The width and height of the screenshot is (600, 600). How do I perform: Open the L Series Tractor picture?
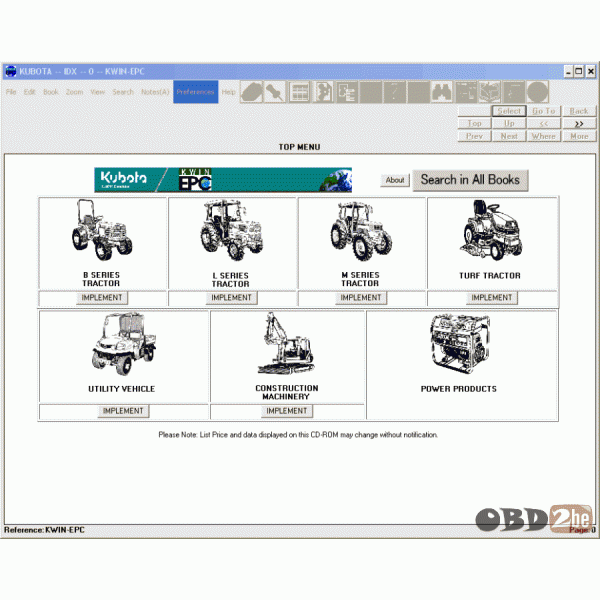232,230
